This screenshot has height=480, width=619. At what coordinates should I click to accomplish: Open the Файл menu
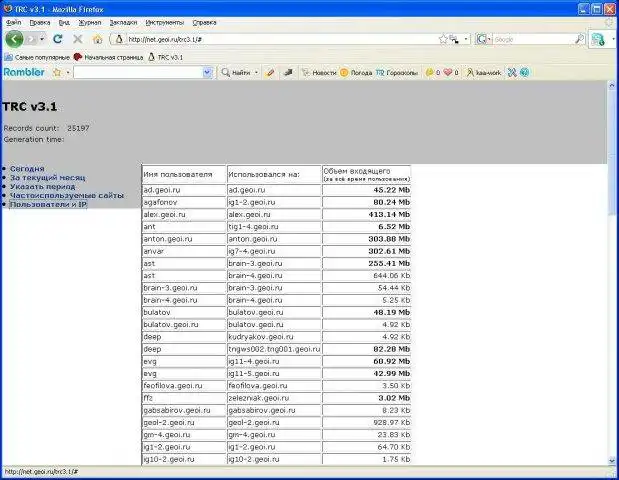(x=13, y=22)
